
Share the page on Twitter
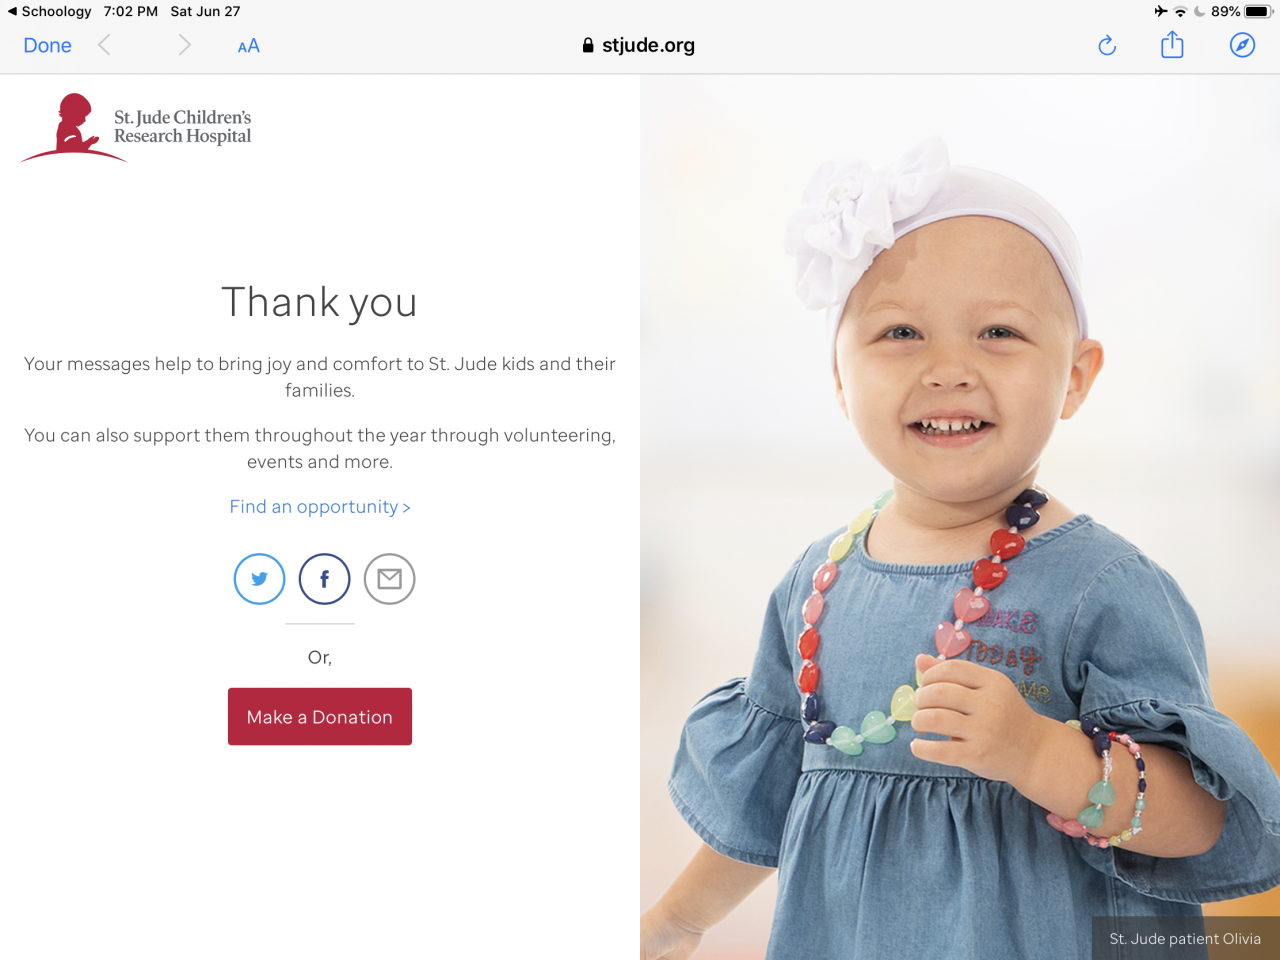260,579
